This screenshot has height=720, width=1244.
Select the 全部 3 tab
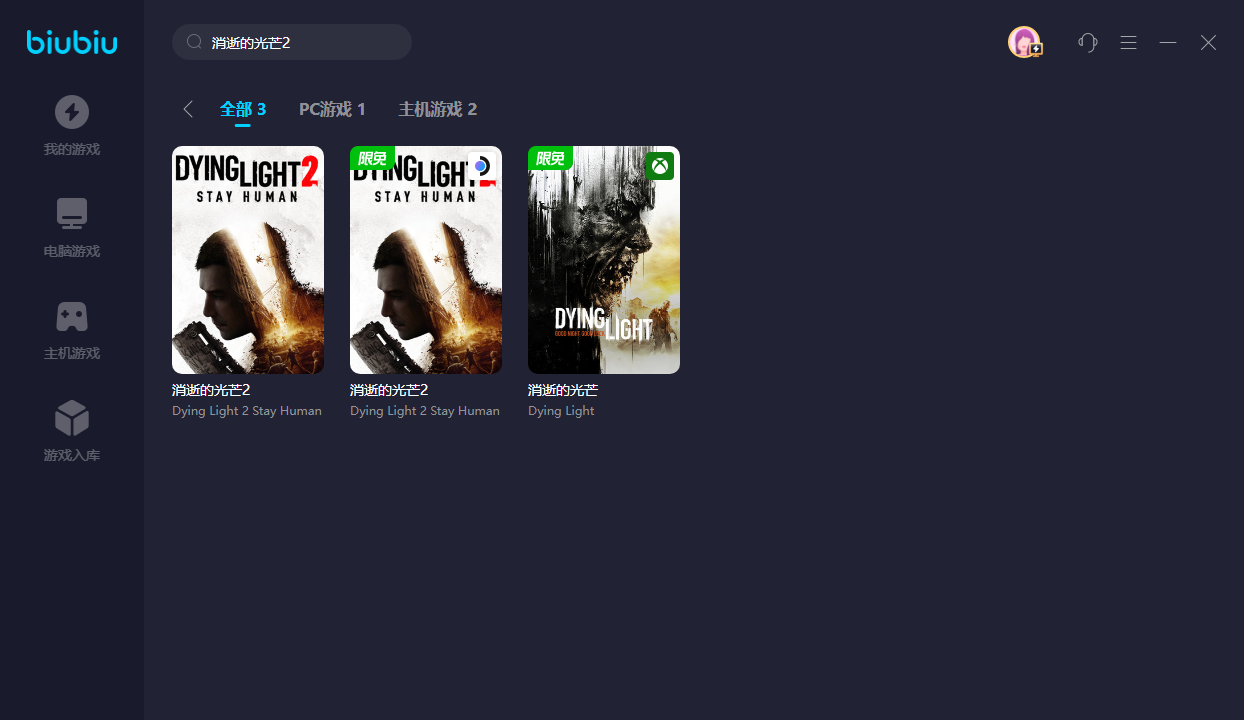click(243, 109)
